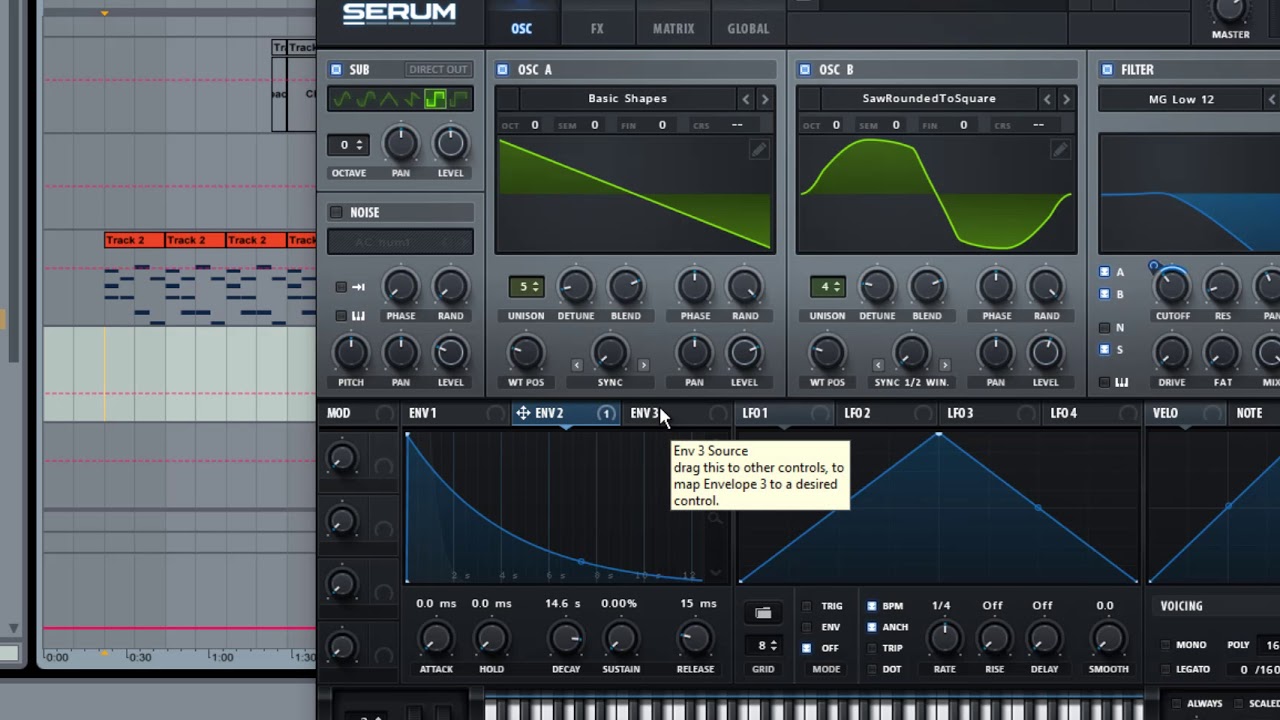Load next OSC A wavetable

[765, 99]
